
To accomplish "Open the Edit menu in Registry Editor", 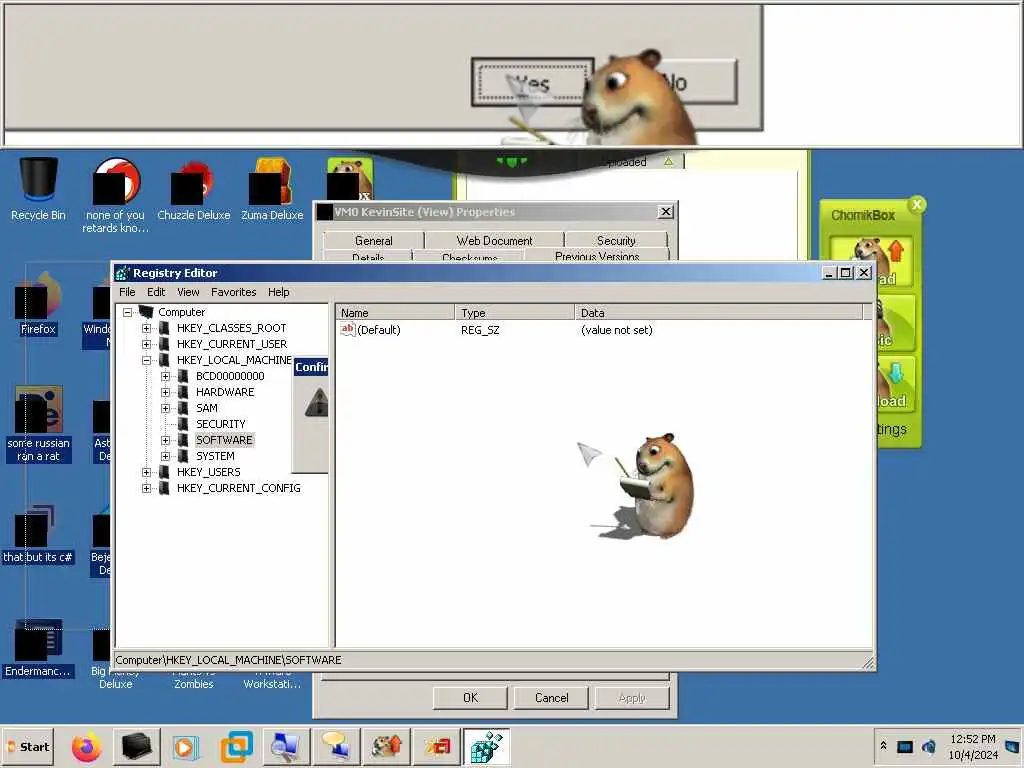I will (156, 292).
